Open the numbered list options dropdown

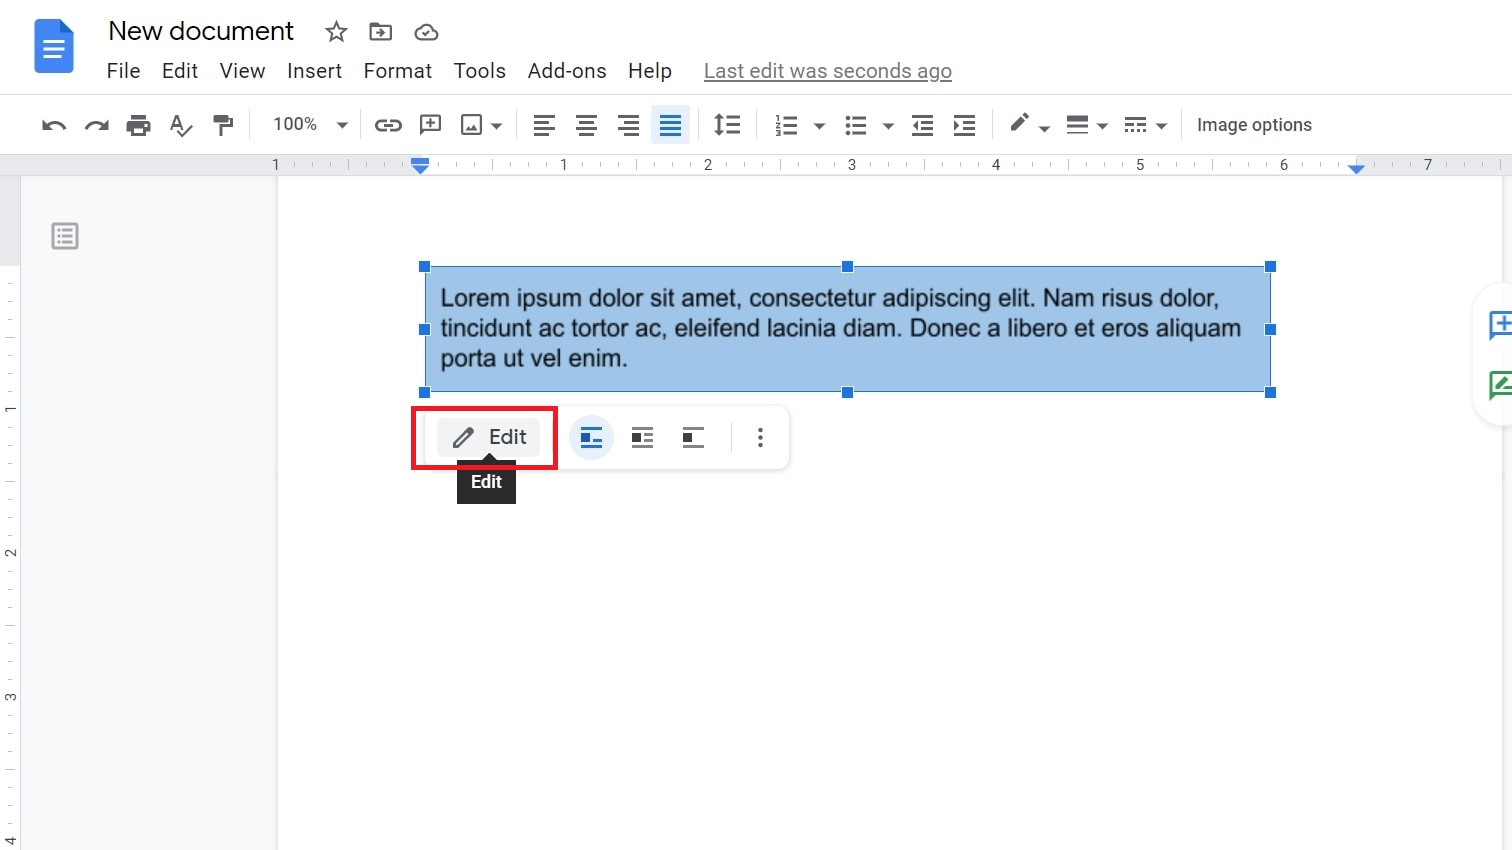click(x=819, y=124)
